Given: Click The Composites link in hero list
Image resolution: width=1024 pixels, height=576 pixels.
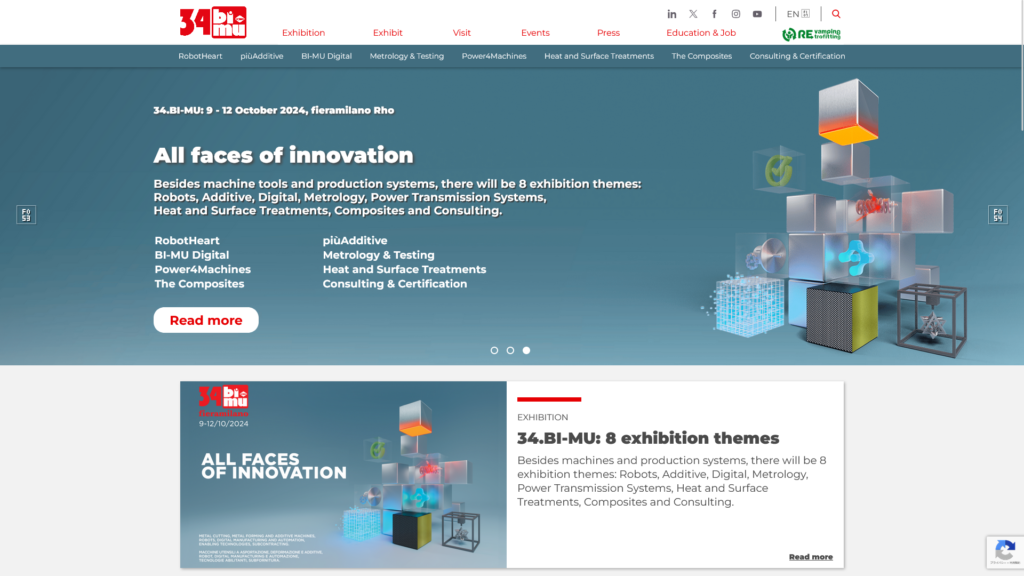Looking at the screenshot, I should pyautogui.click(x=199, y=283).
